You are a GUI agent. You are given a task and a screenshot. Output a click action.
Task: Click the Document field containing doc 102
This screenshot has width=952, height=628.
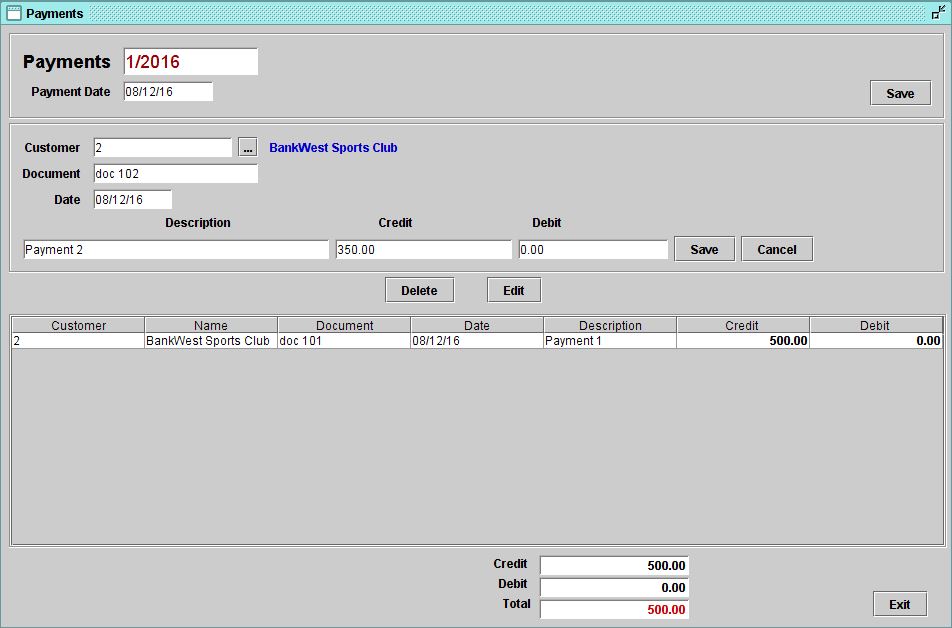point(176,173)
